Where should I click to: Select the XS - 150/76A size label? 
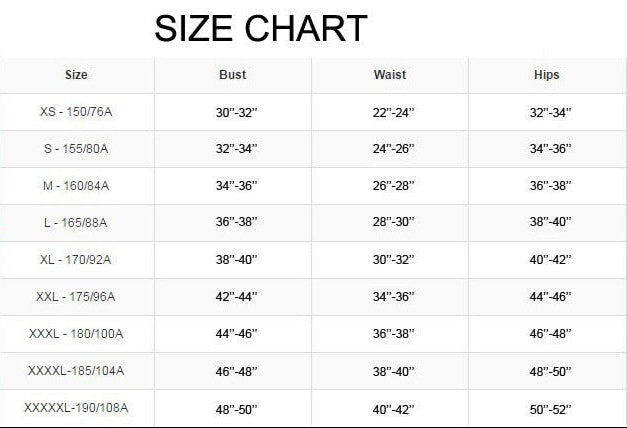pos(76,111)
